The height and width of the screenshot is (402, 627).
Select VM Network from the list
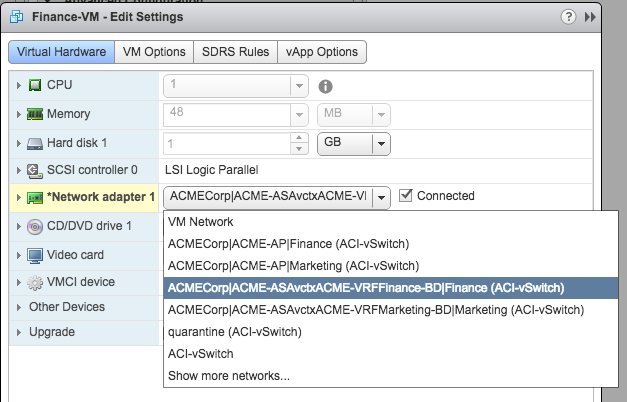pyautogui.click(x=391, y=222)
